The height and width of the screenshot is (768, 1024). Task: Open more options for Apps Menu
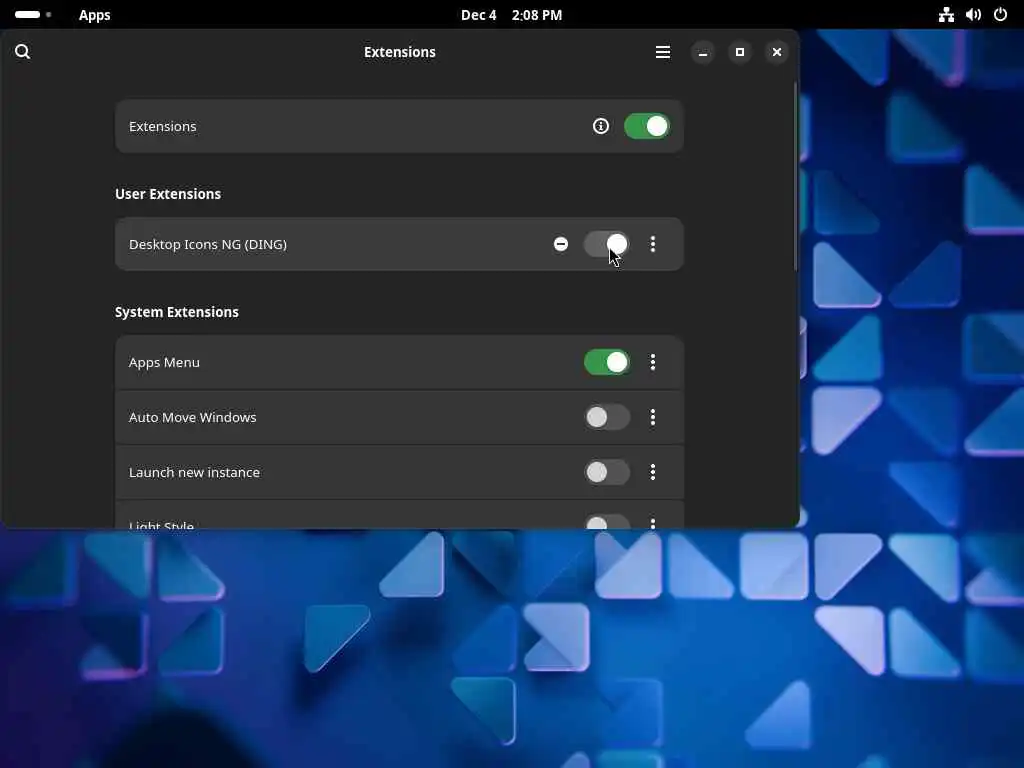pyautogui.click(x=652, y=362)
